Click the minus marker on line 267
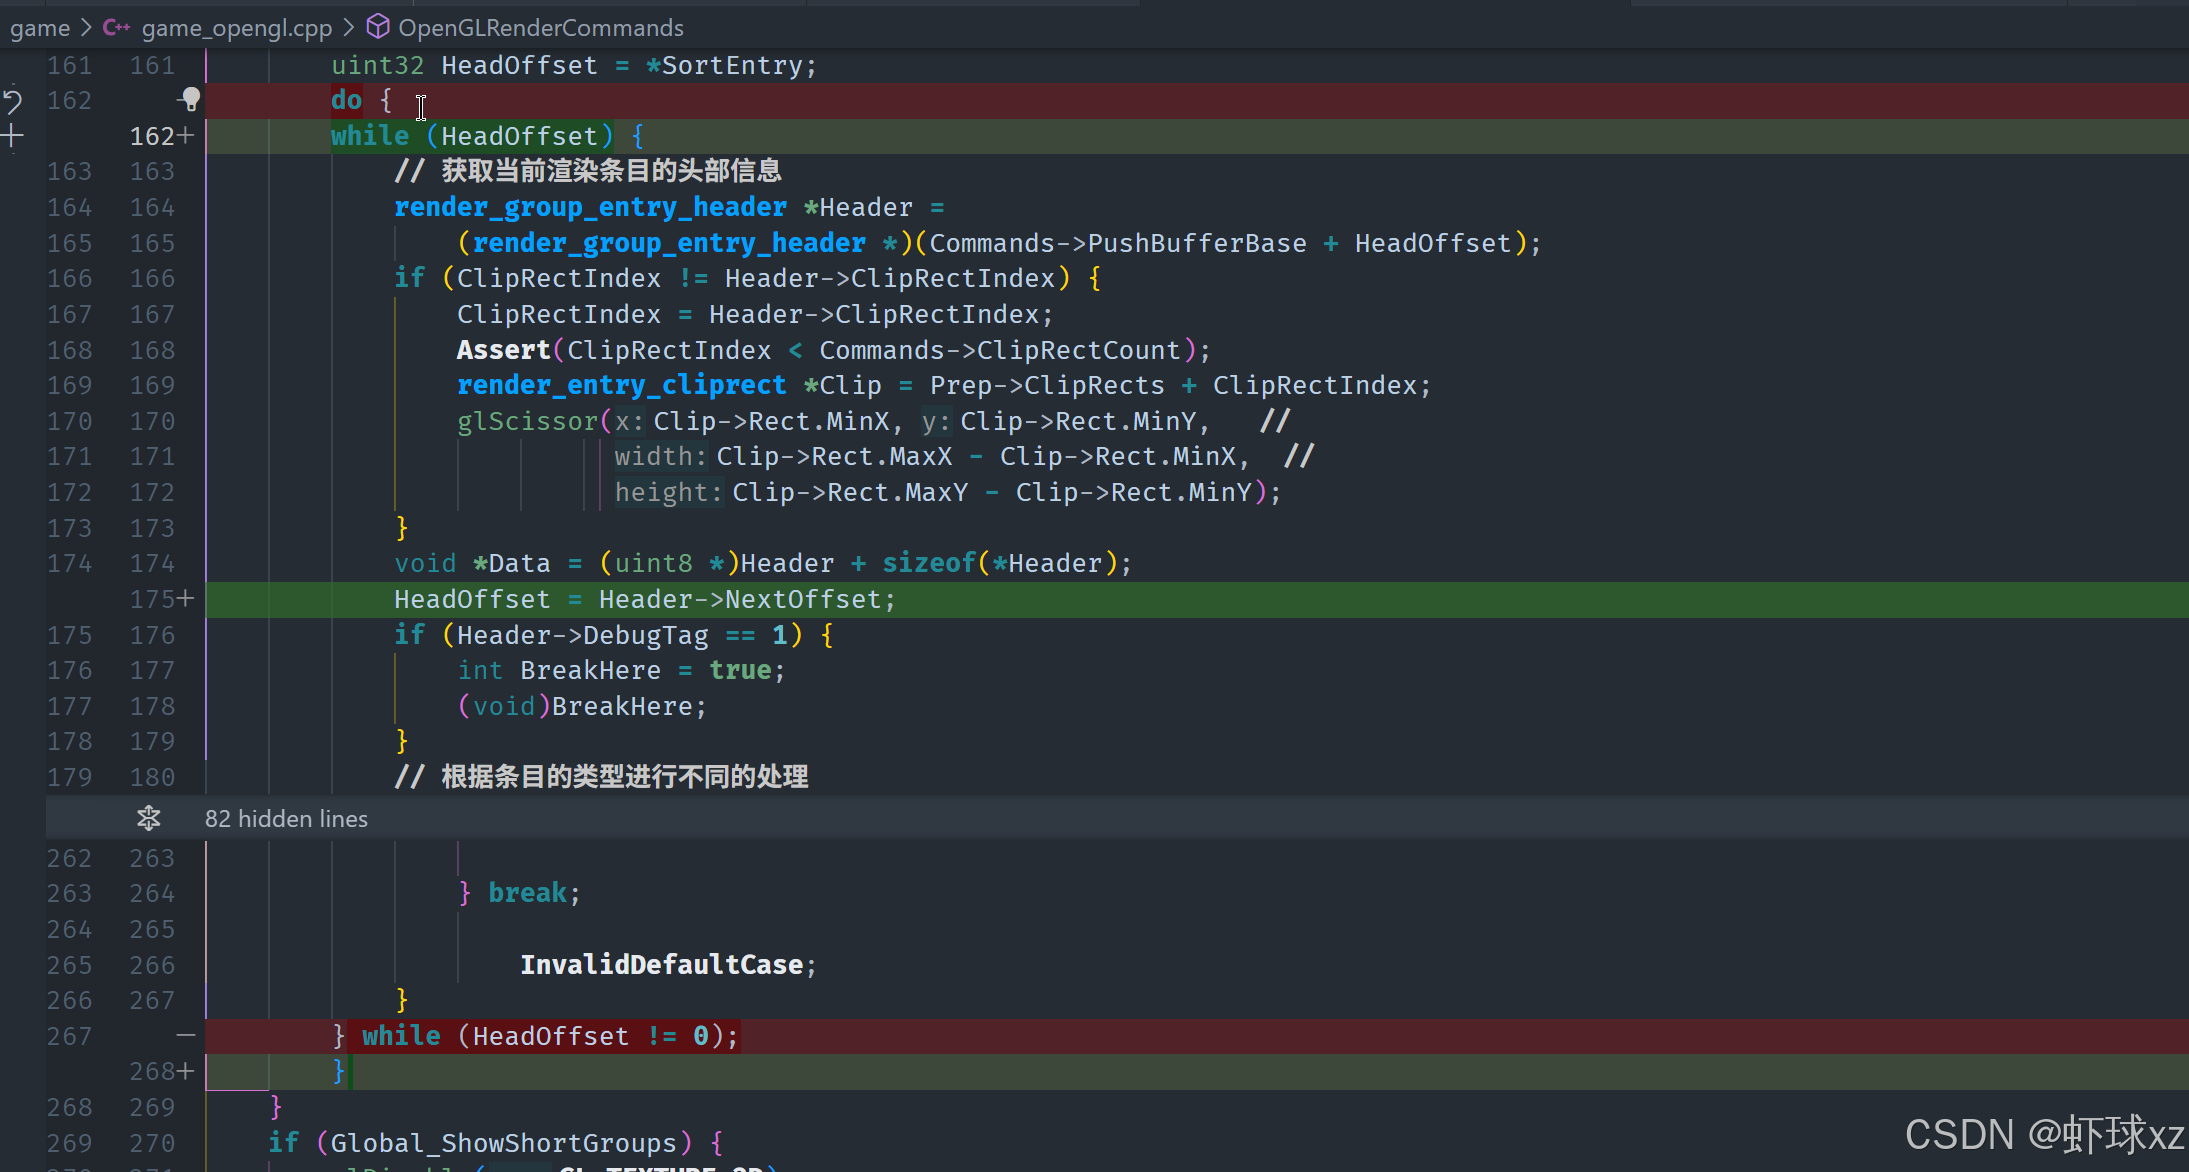2189x1172 pixels. coord(186,1036)
